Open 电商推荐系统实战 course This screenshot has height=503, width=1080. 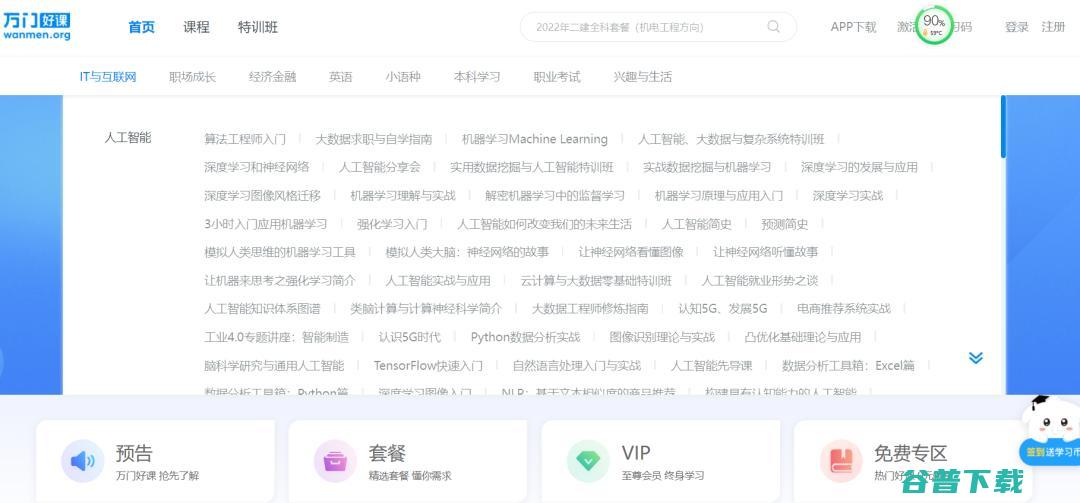click(844, 309)
